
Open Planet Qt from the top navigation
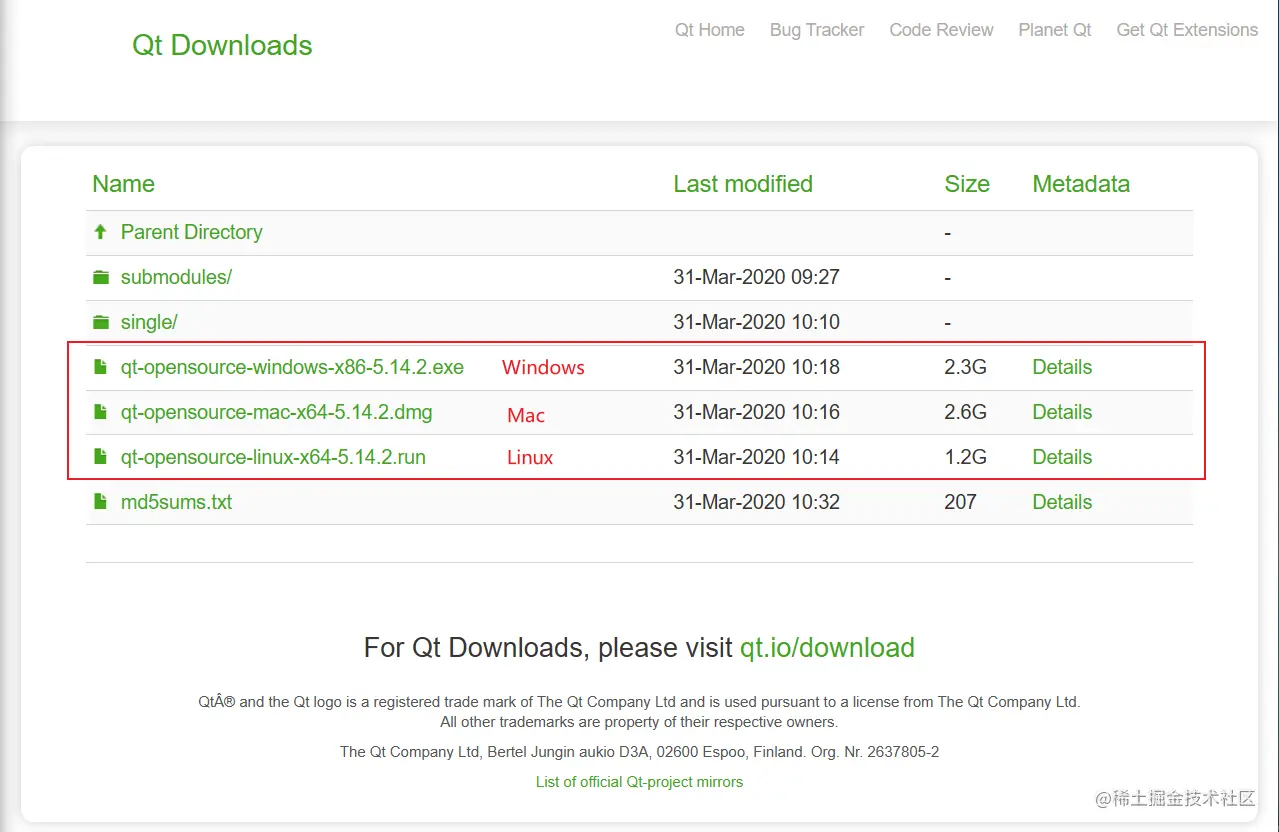pyautogui.click(x=1055, y=30)
